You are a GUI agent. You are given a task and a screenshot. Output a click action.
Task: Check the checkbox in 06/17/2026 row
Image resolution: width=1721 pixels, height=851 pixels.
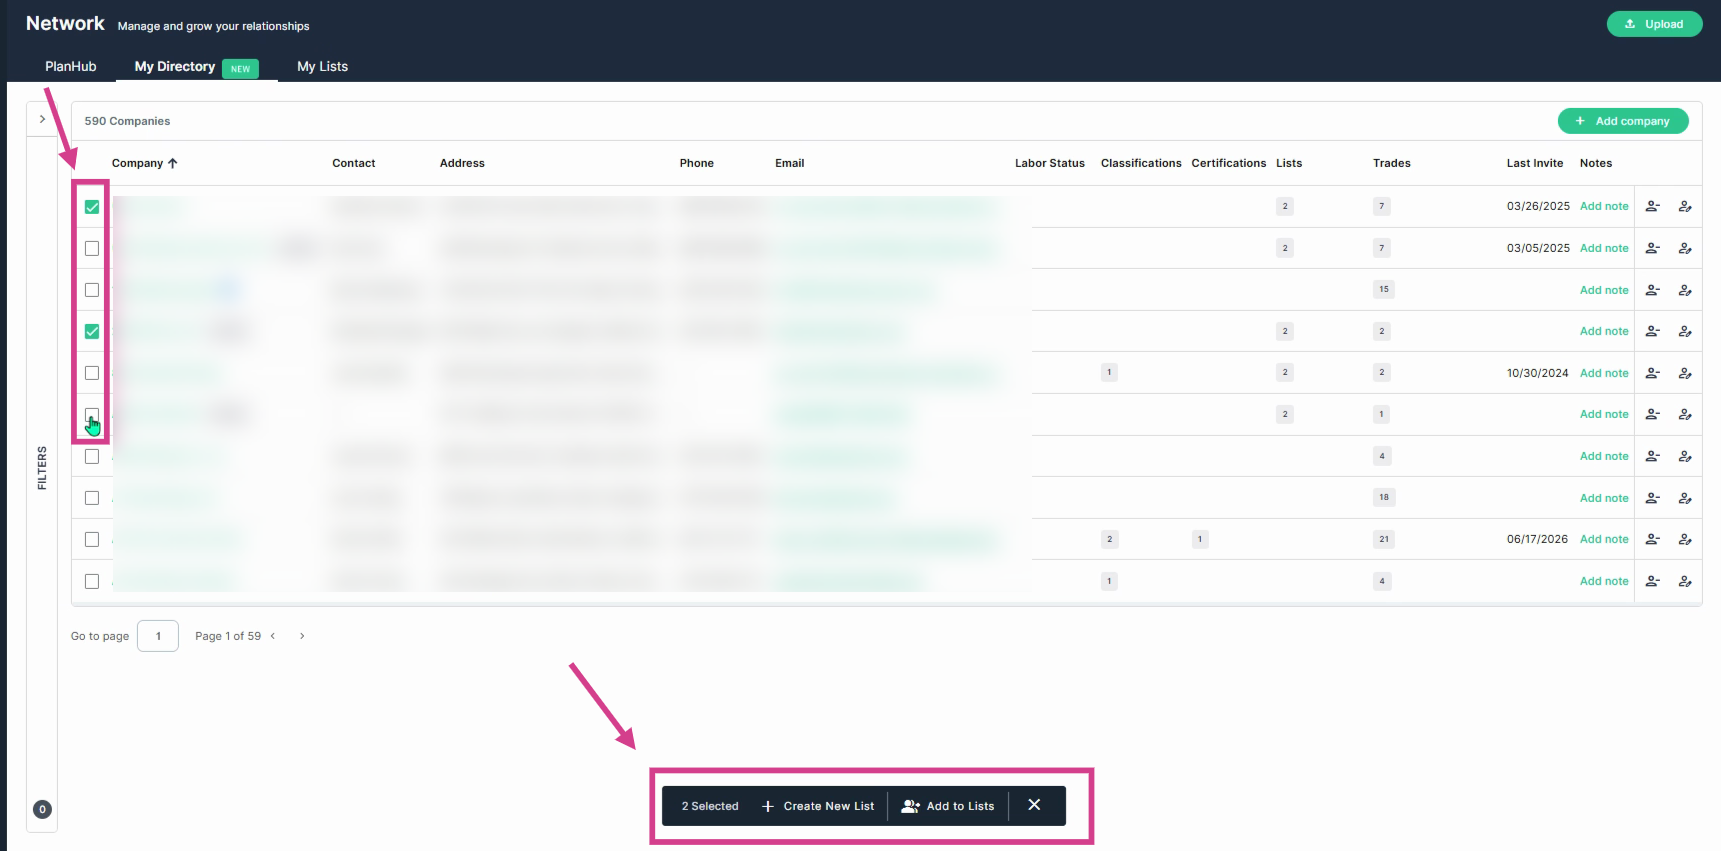[x=92, y=539]
